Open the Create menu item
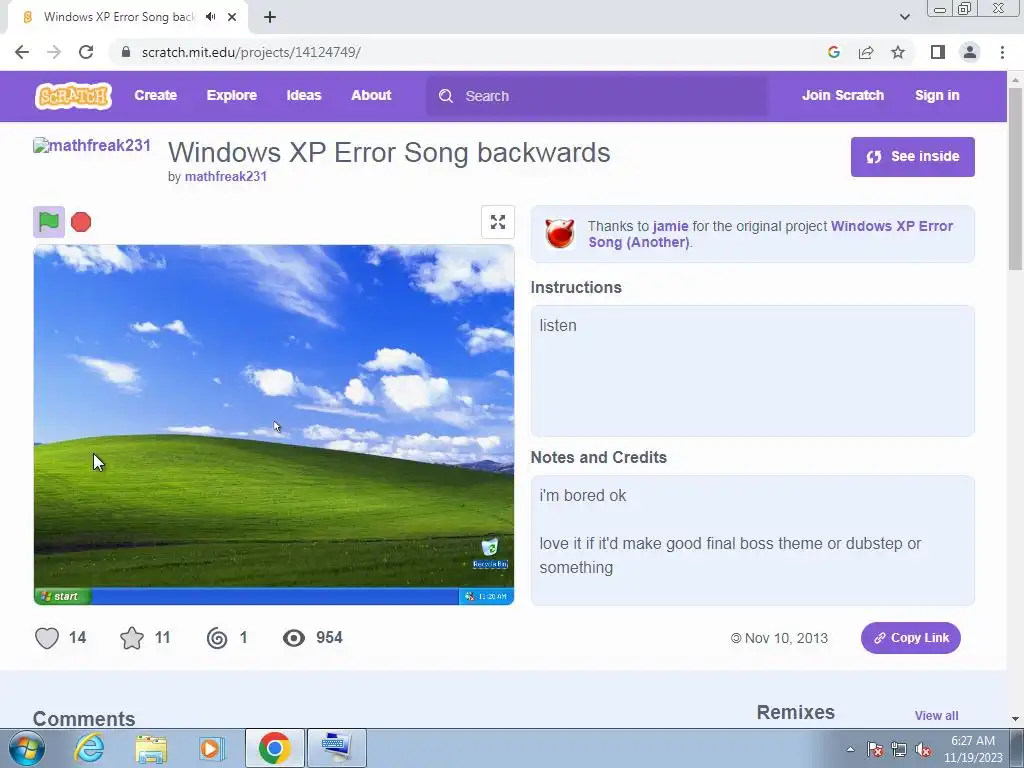1024x768 pixels. coord(155,95)
